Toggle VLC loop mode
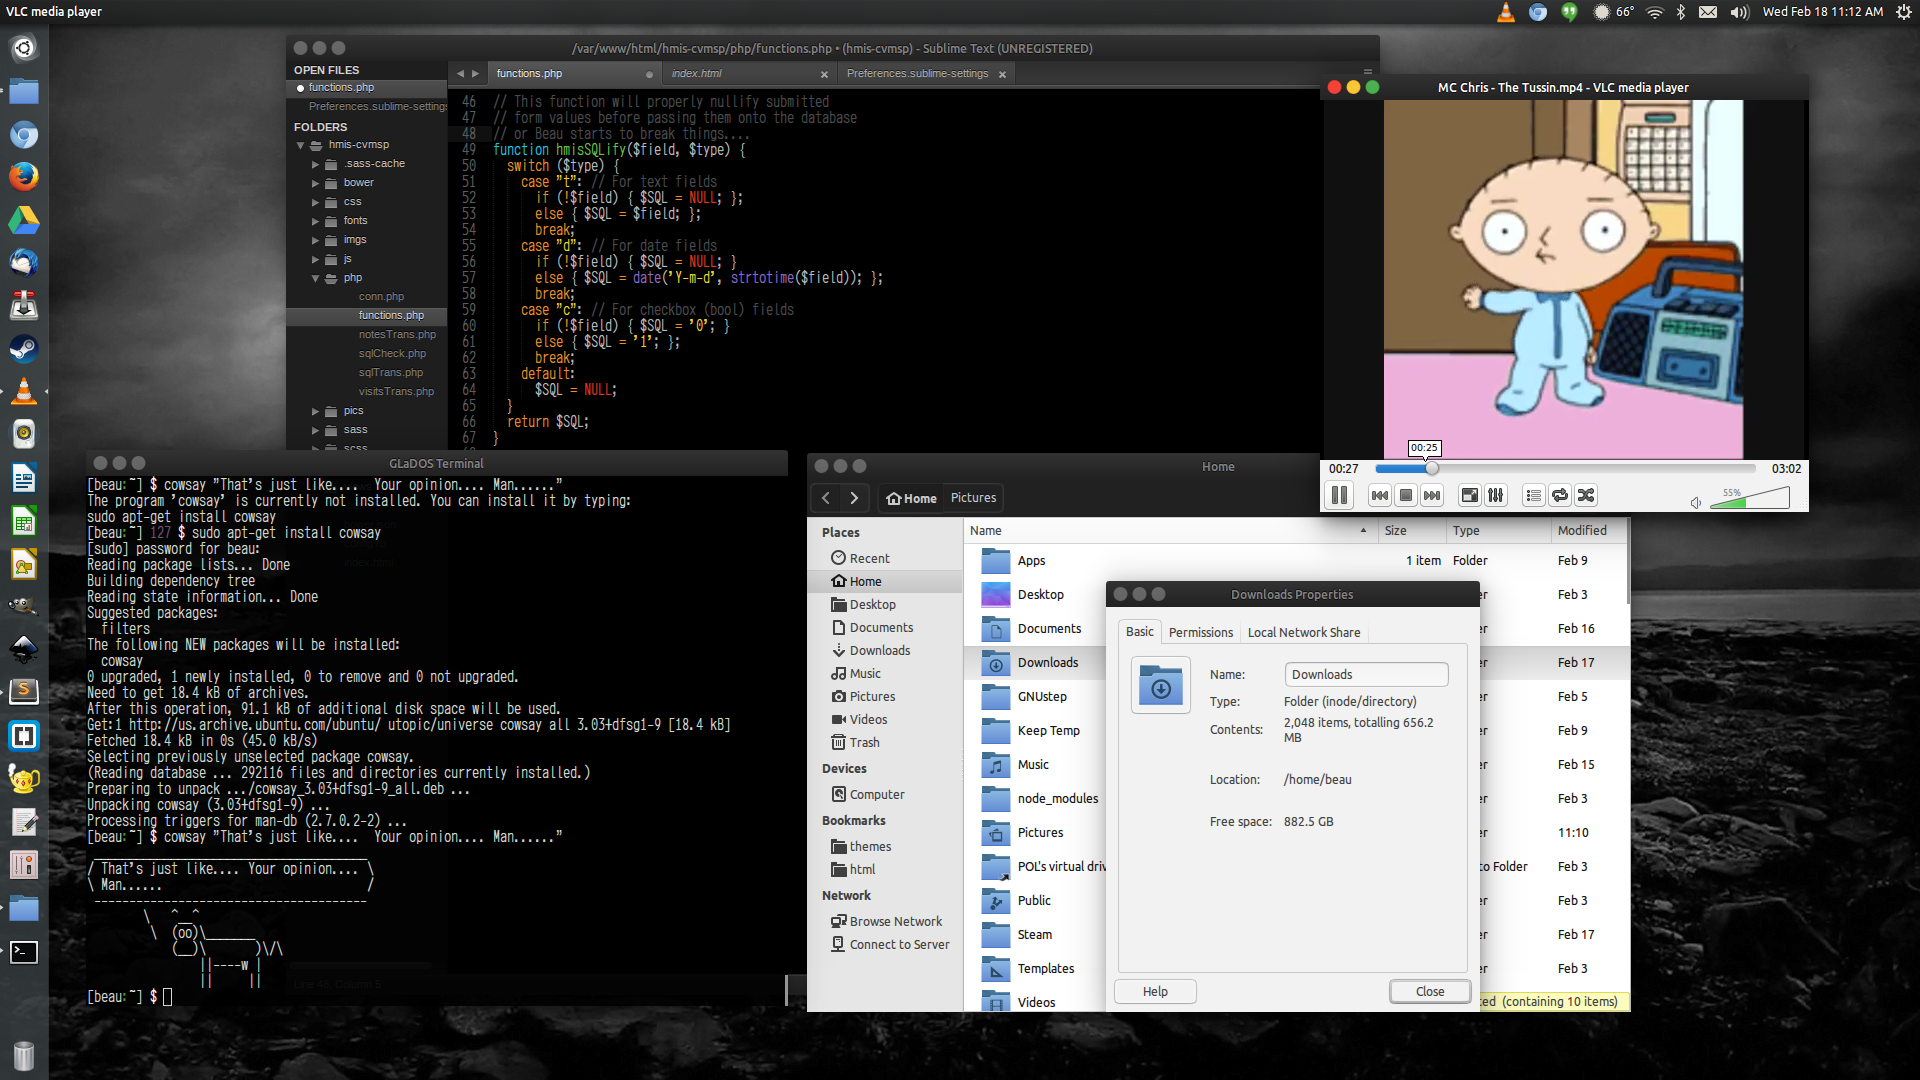1920x1080 pixels. point(1559,495)
